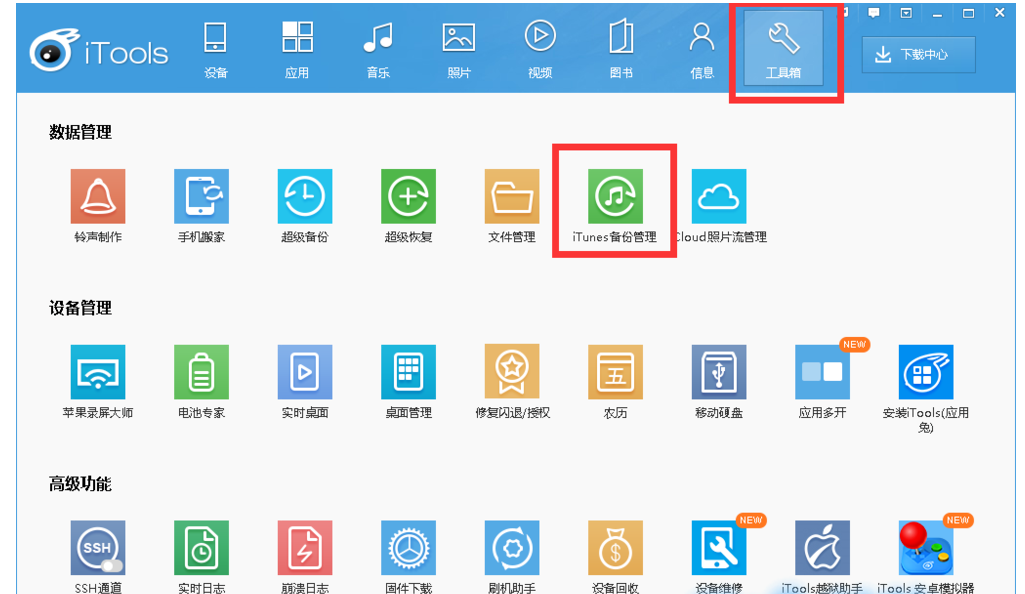Click the 高级功能 section heading
Viewport: 1025px width, 594px height.
click(80, 484)
